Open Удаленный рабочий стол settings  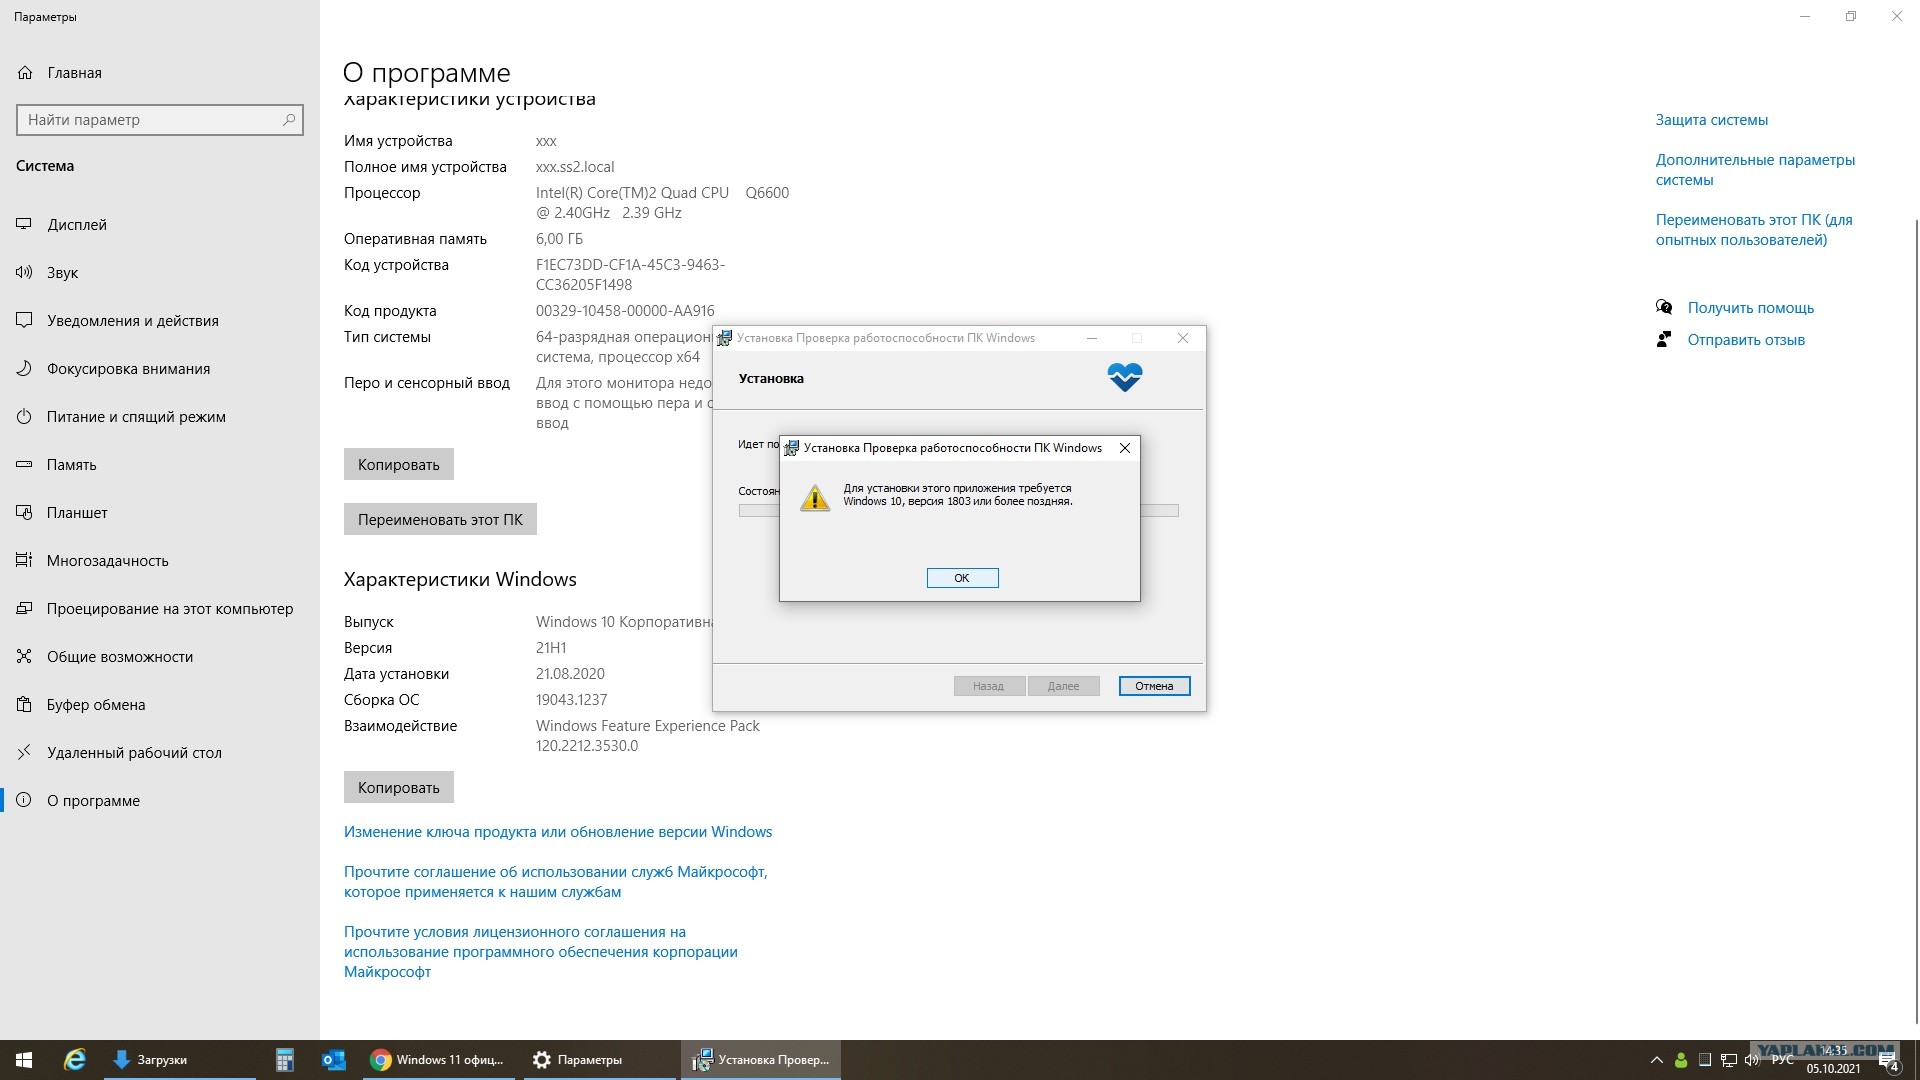[x=134, y=753]
